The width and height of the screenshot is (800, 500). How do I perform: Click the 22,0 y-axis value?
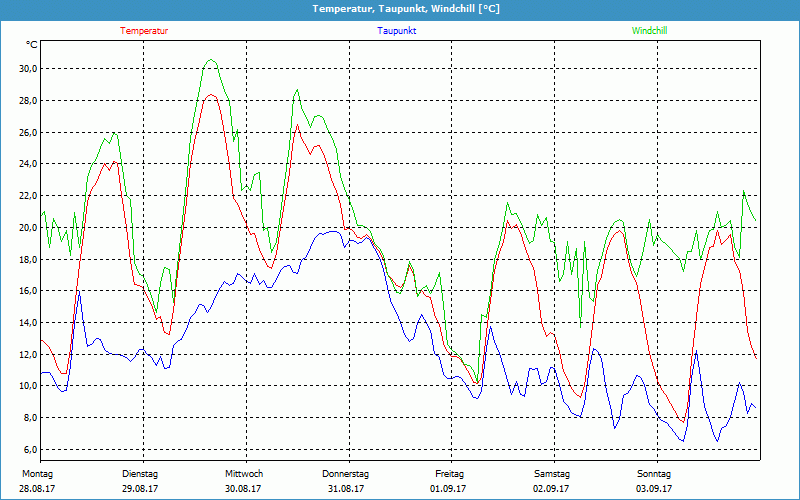tap(28, 196)
